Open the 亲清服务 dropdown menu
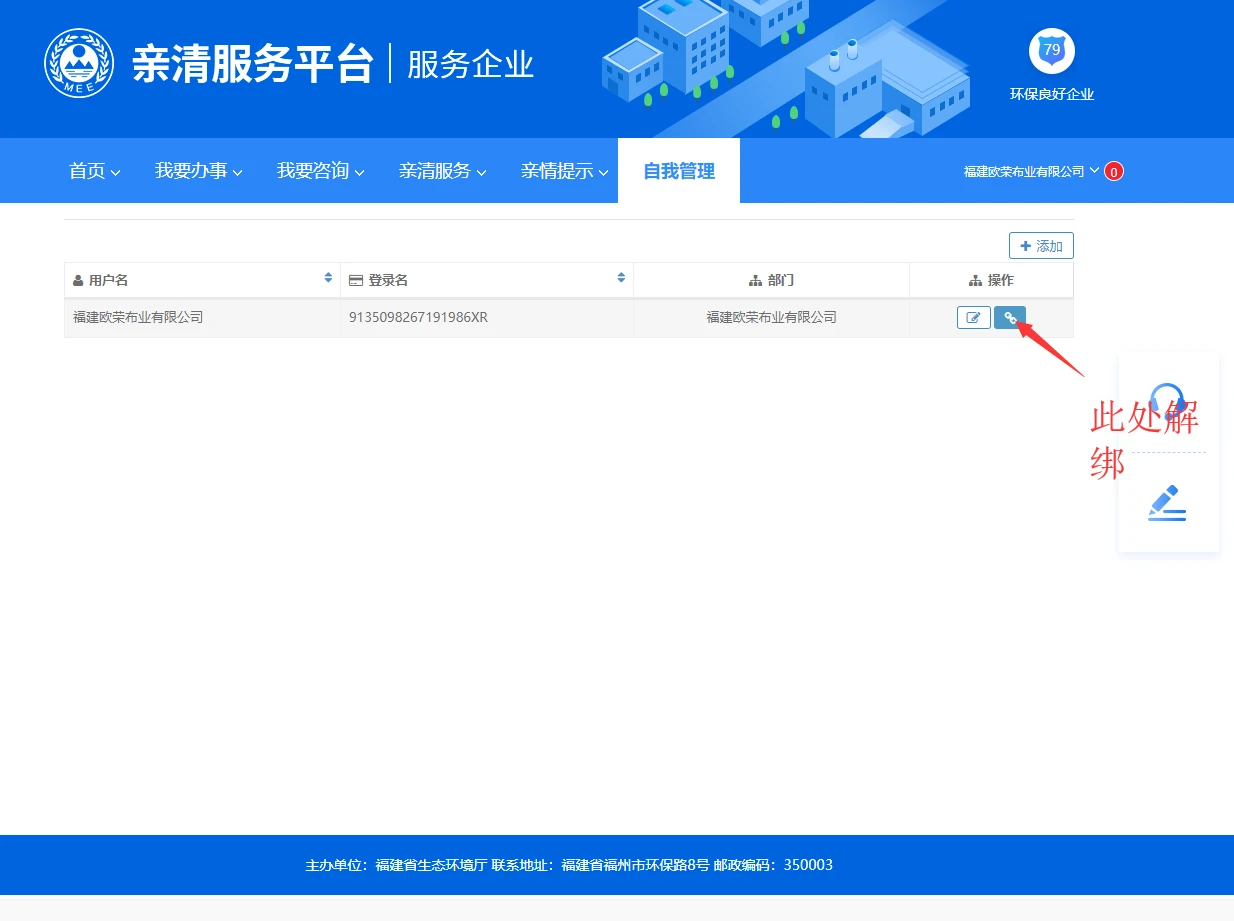1234x921 pixels. (442, 171)
